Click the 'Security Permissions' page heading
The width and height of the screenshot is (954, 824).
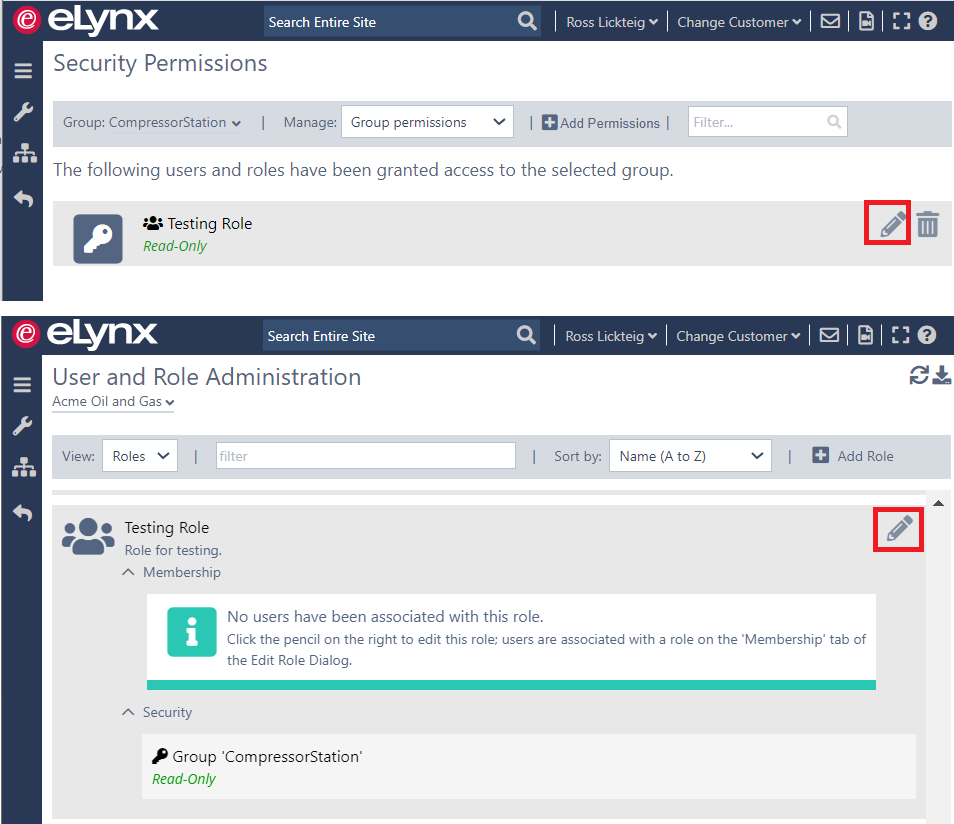(160, 64)
